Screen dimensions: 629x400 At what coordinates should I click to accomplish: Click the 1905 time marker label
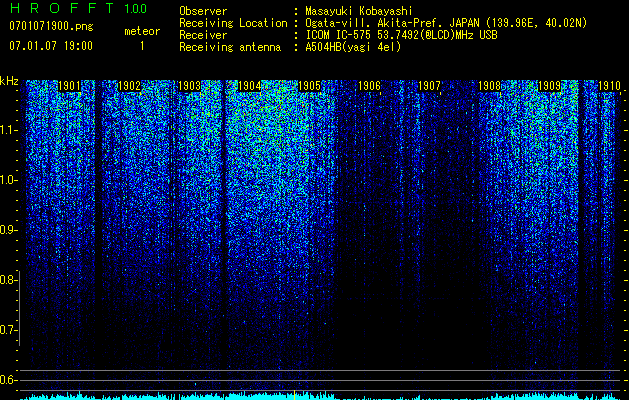point(309,86)
